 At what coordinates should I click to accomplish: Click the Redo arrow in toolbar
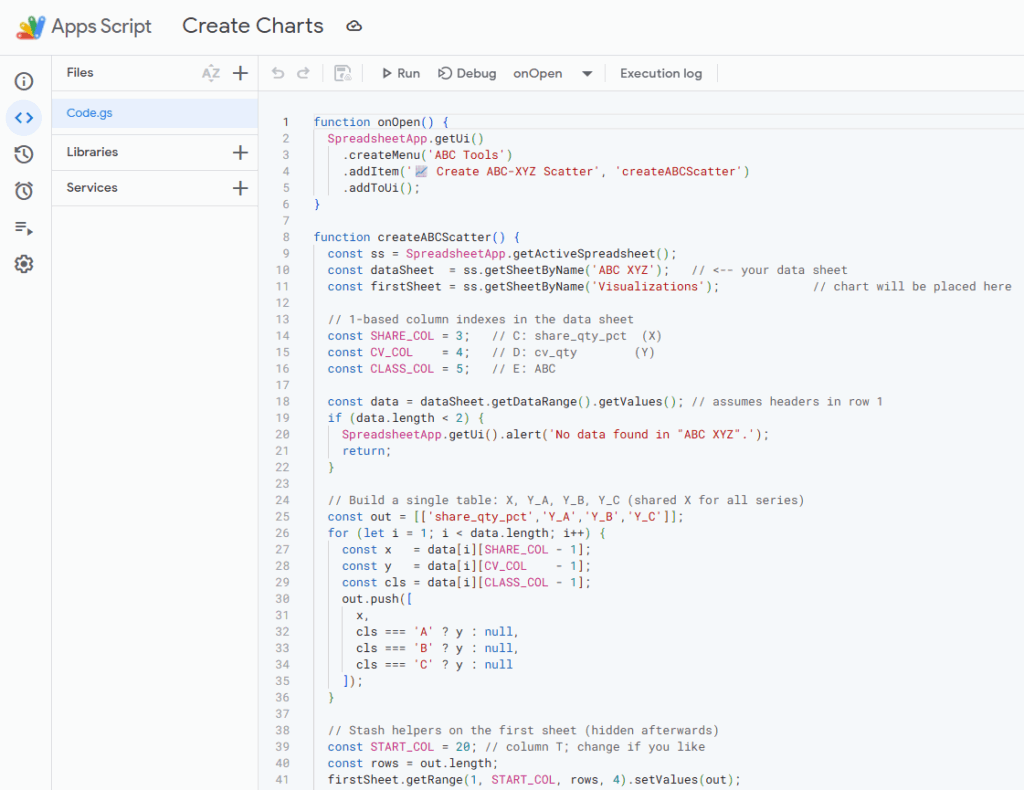[x=303, y=73]
